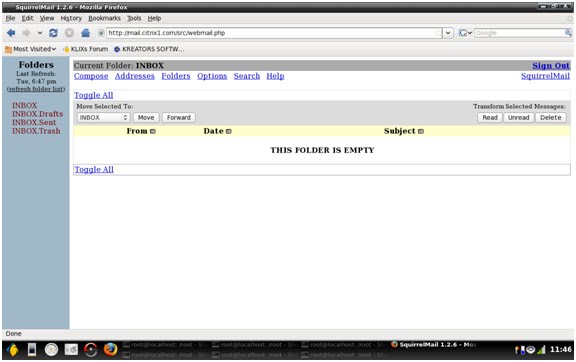Click the refresh folder list link

click(x=36, y=89)
